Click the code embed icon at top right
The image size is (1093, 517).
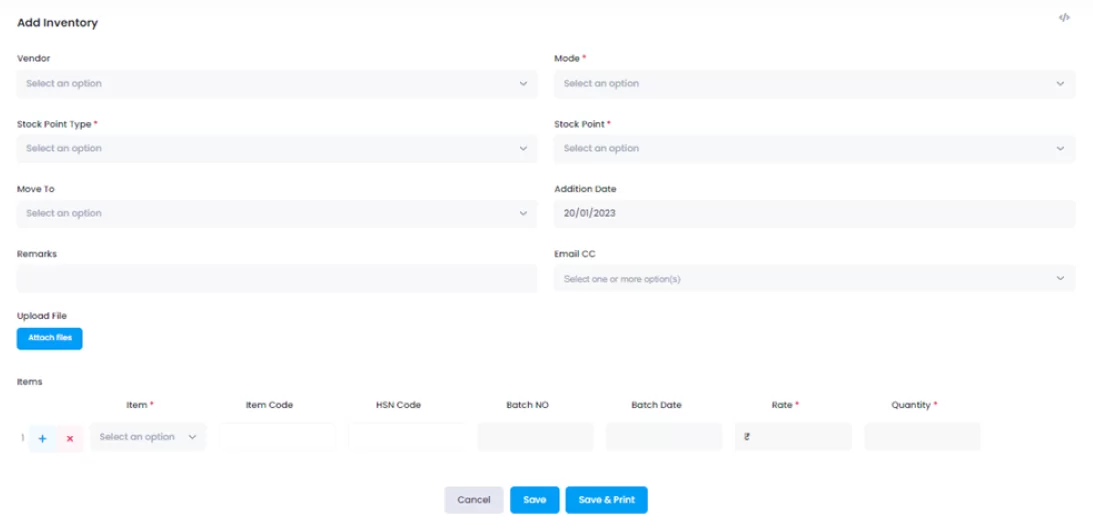point(1064,18)
